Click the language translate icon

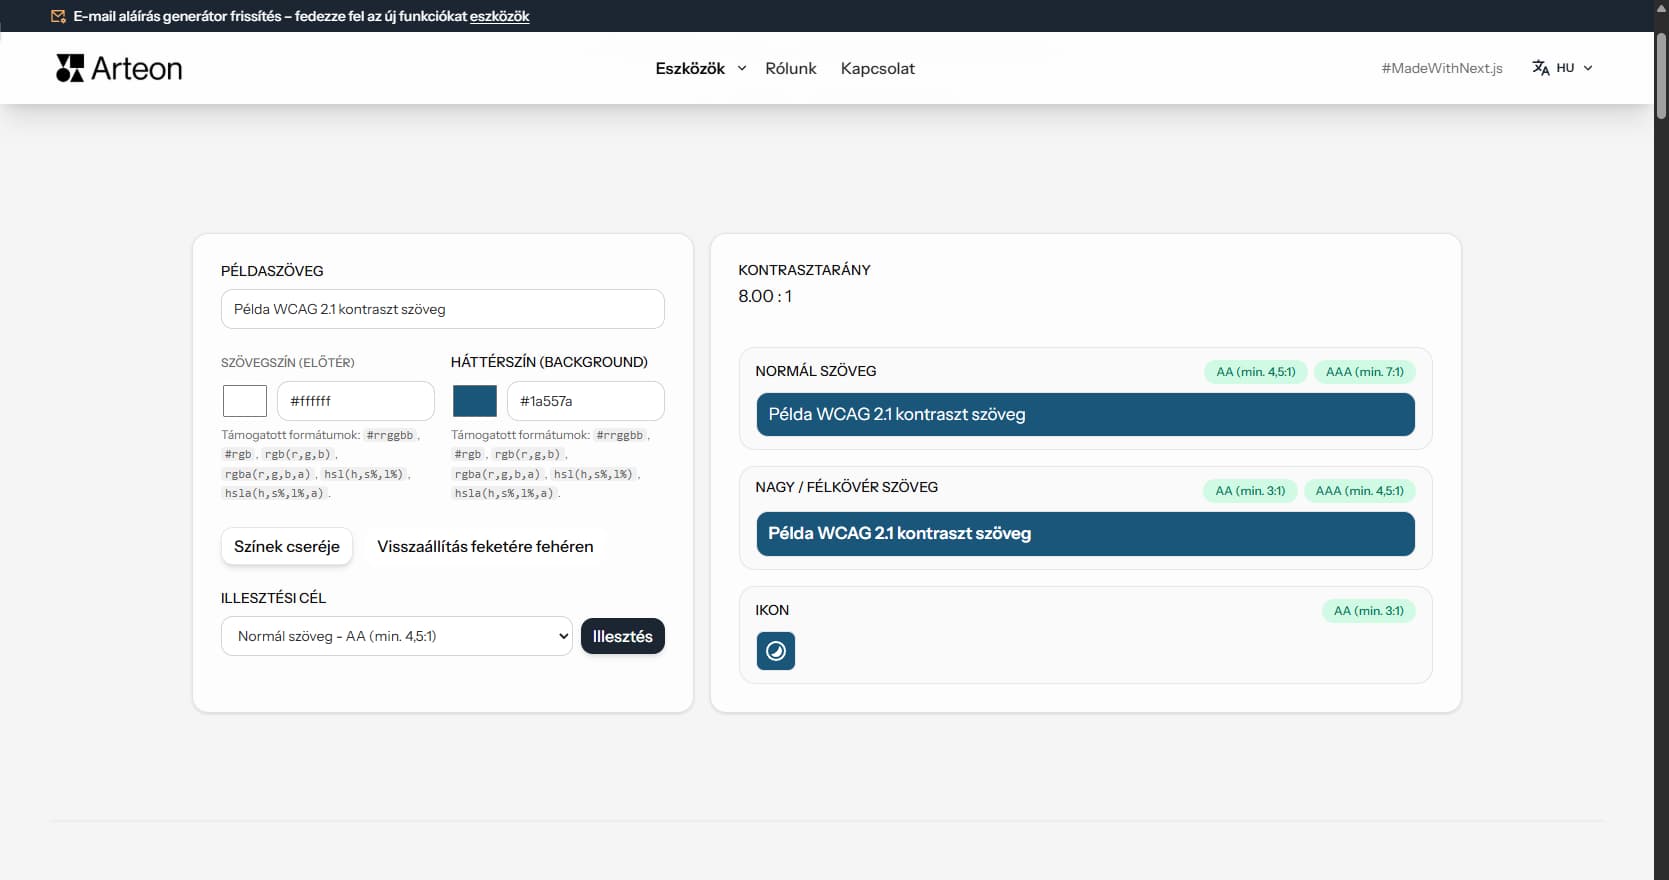(1540, 68)
